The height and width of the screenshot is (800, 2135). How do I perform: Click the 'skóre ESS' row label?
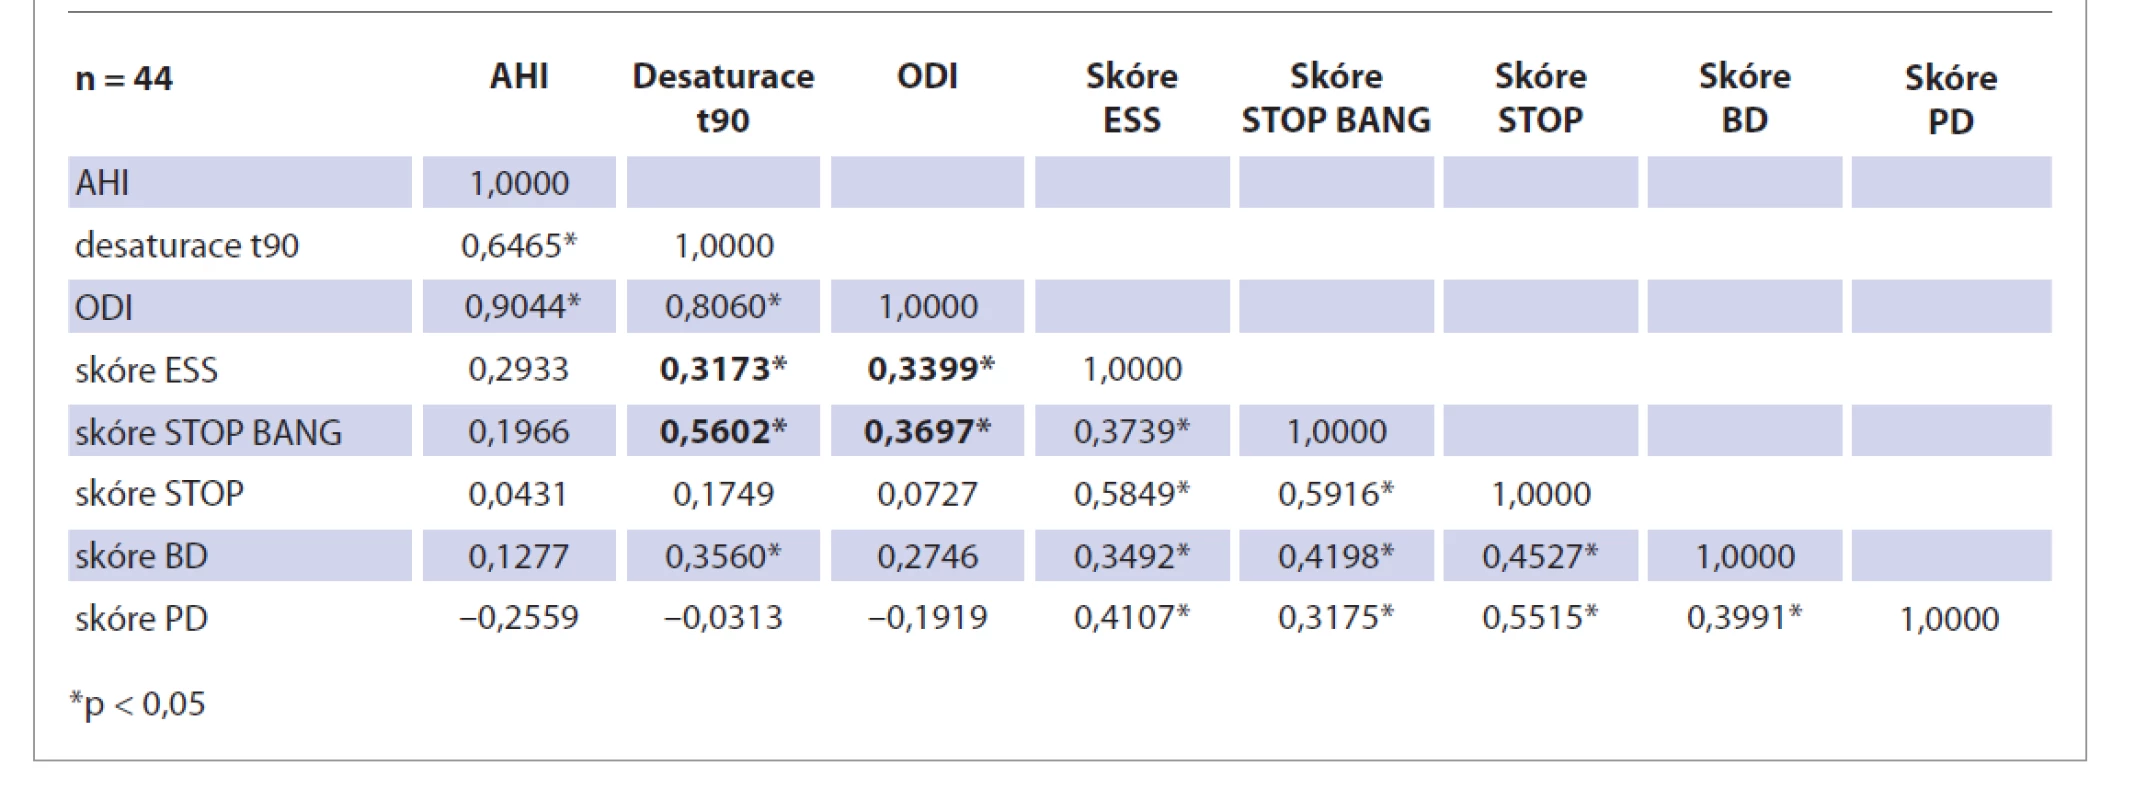coord(146,370)
